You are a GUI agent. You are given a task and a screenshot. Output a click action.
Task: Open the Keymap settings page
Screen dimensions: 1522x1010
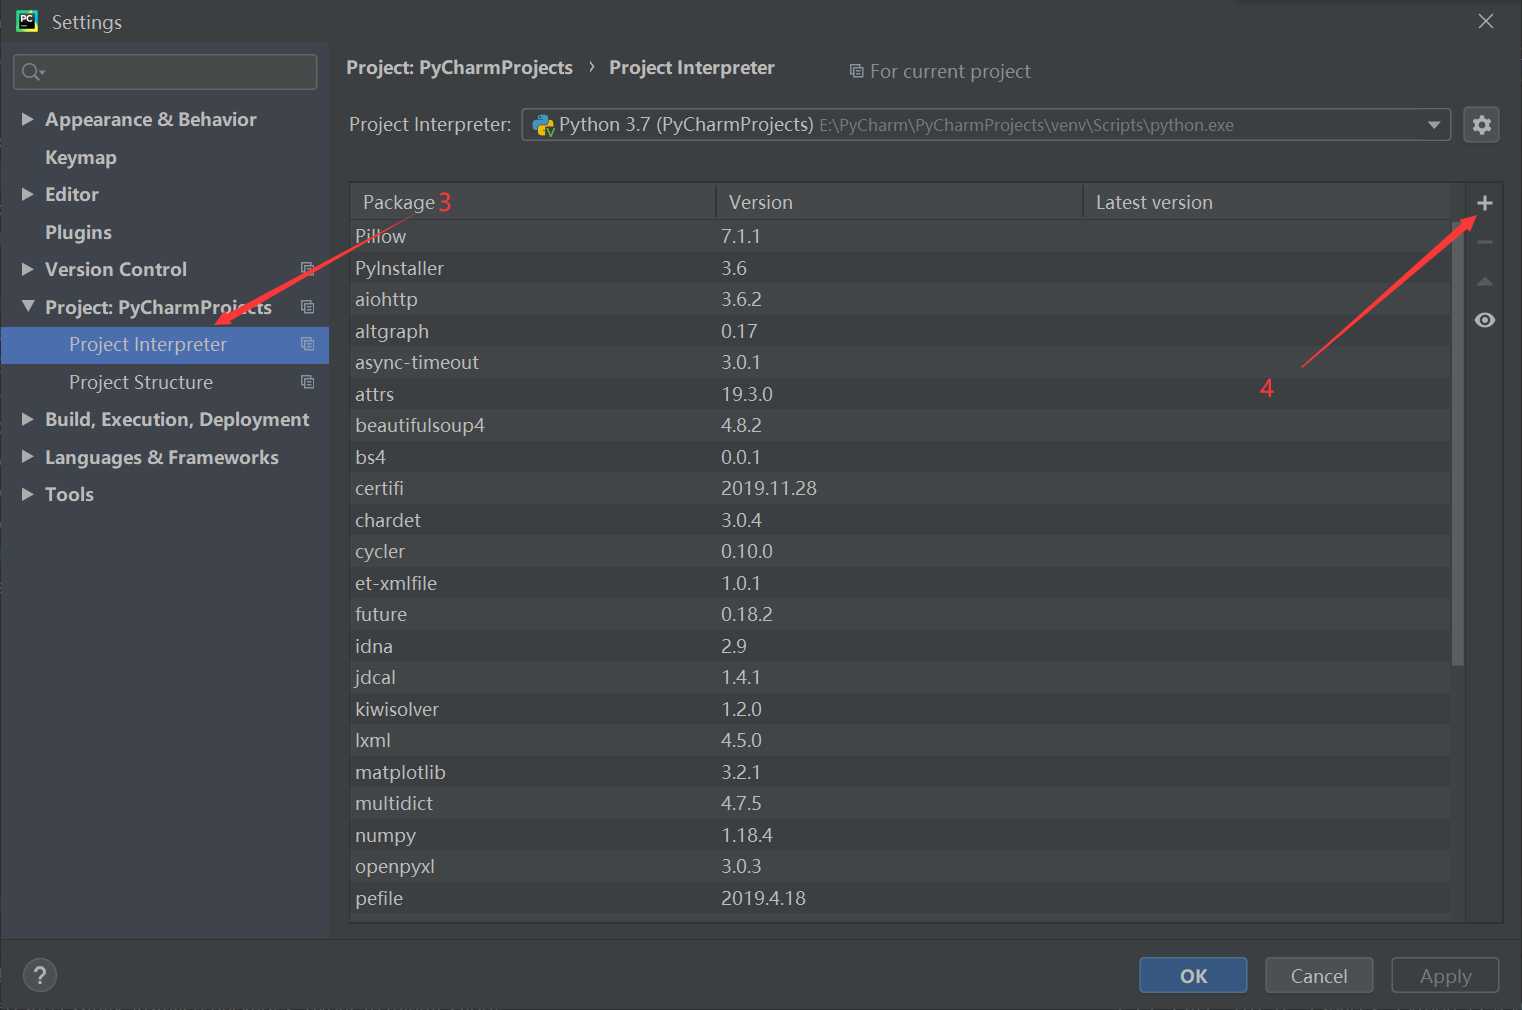coord(81,157)
